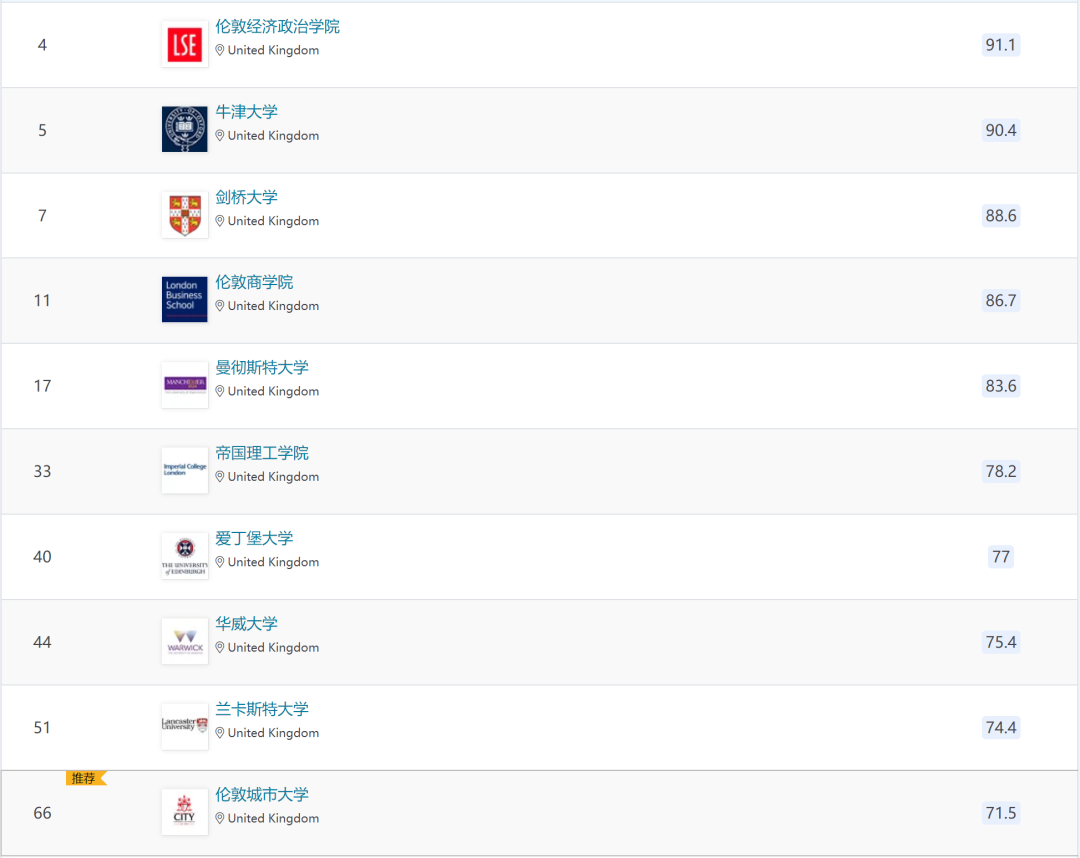
Task: Click the 推荐 badge on rank 66
Action: 86,778
